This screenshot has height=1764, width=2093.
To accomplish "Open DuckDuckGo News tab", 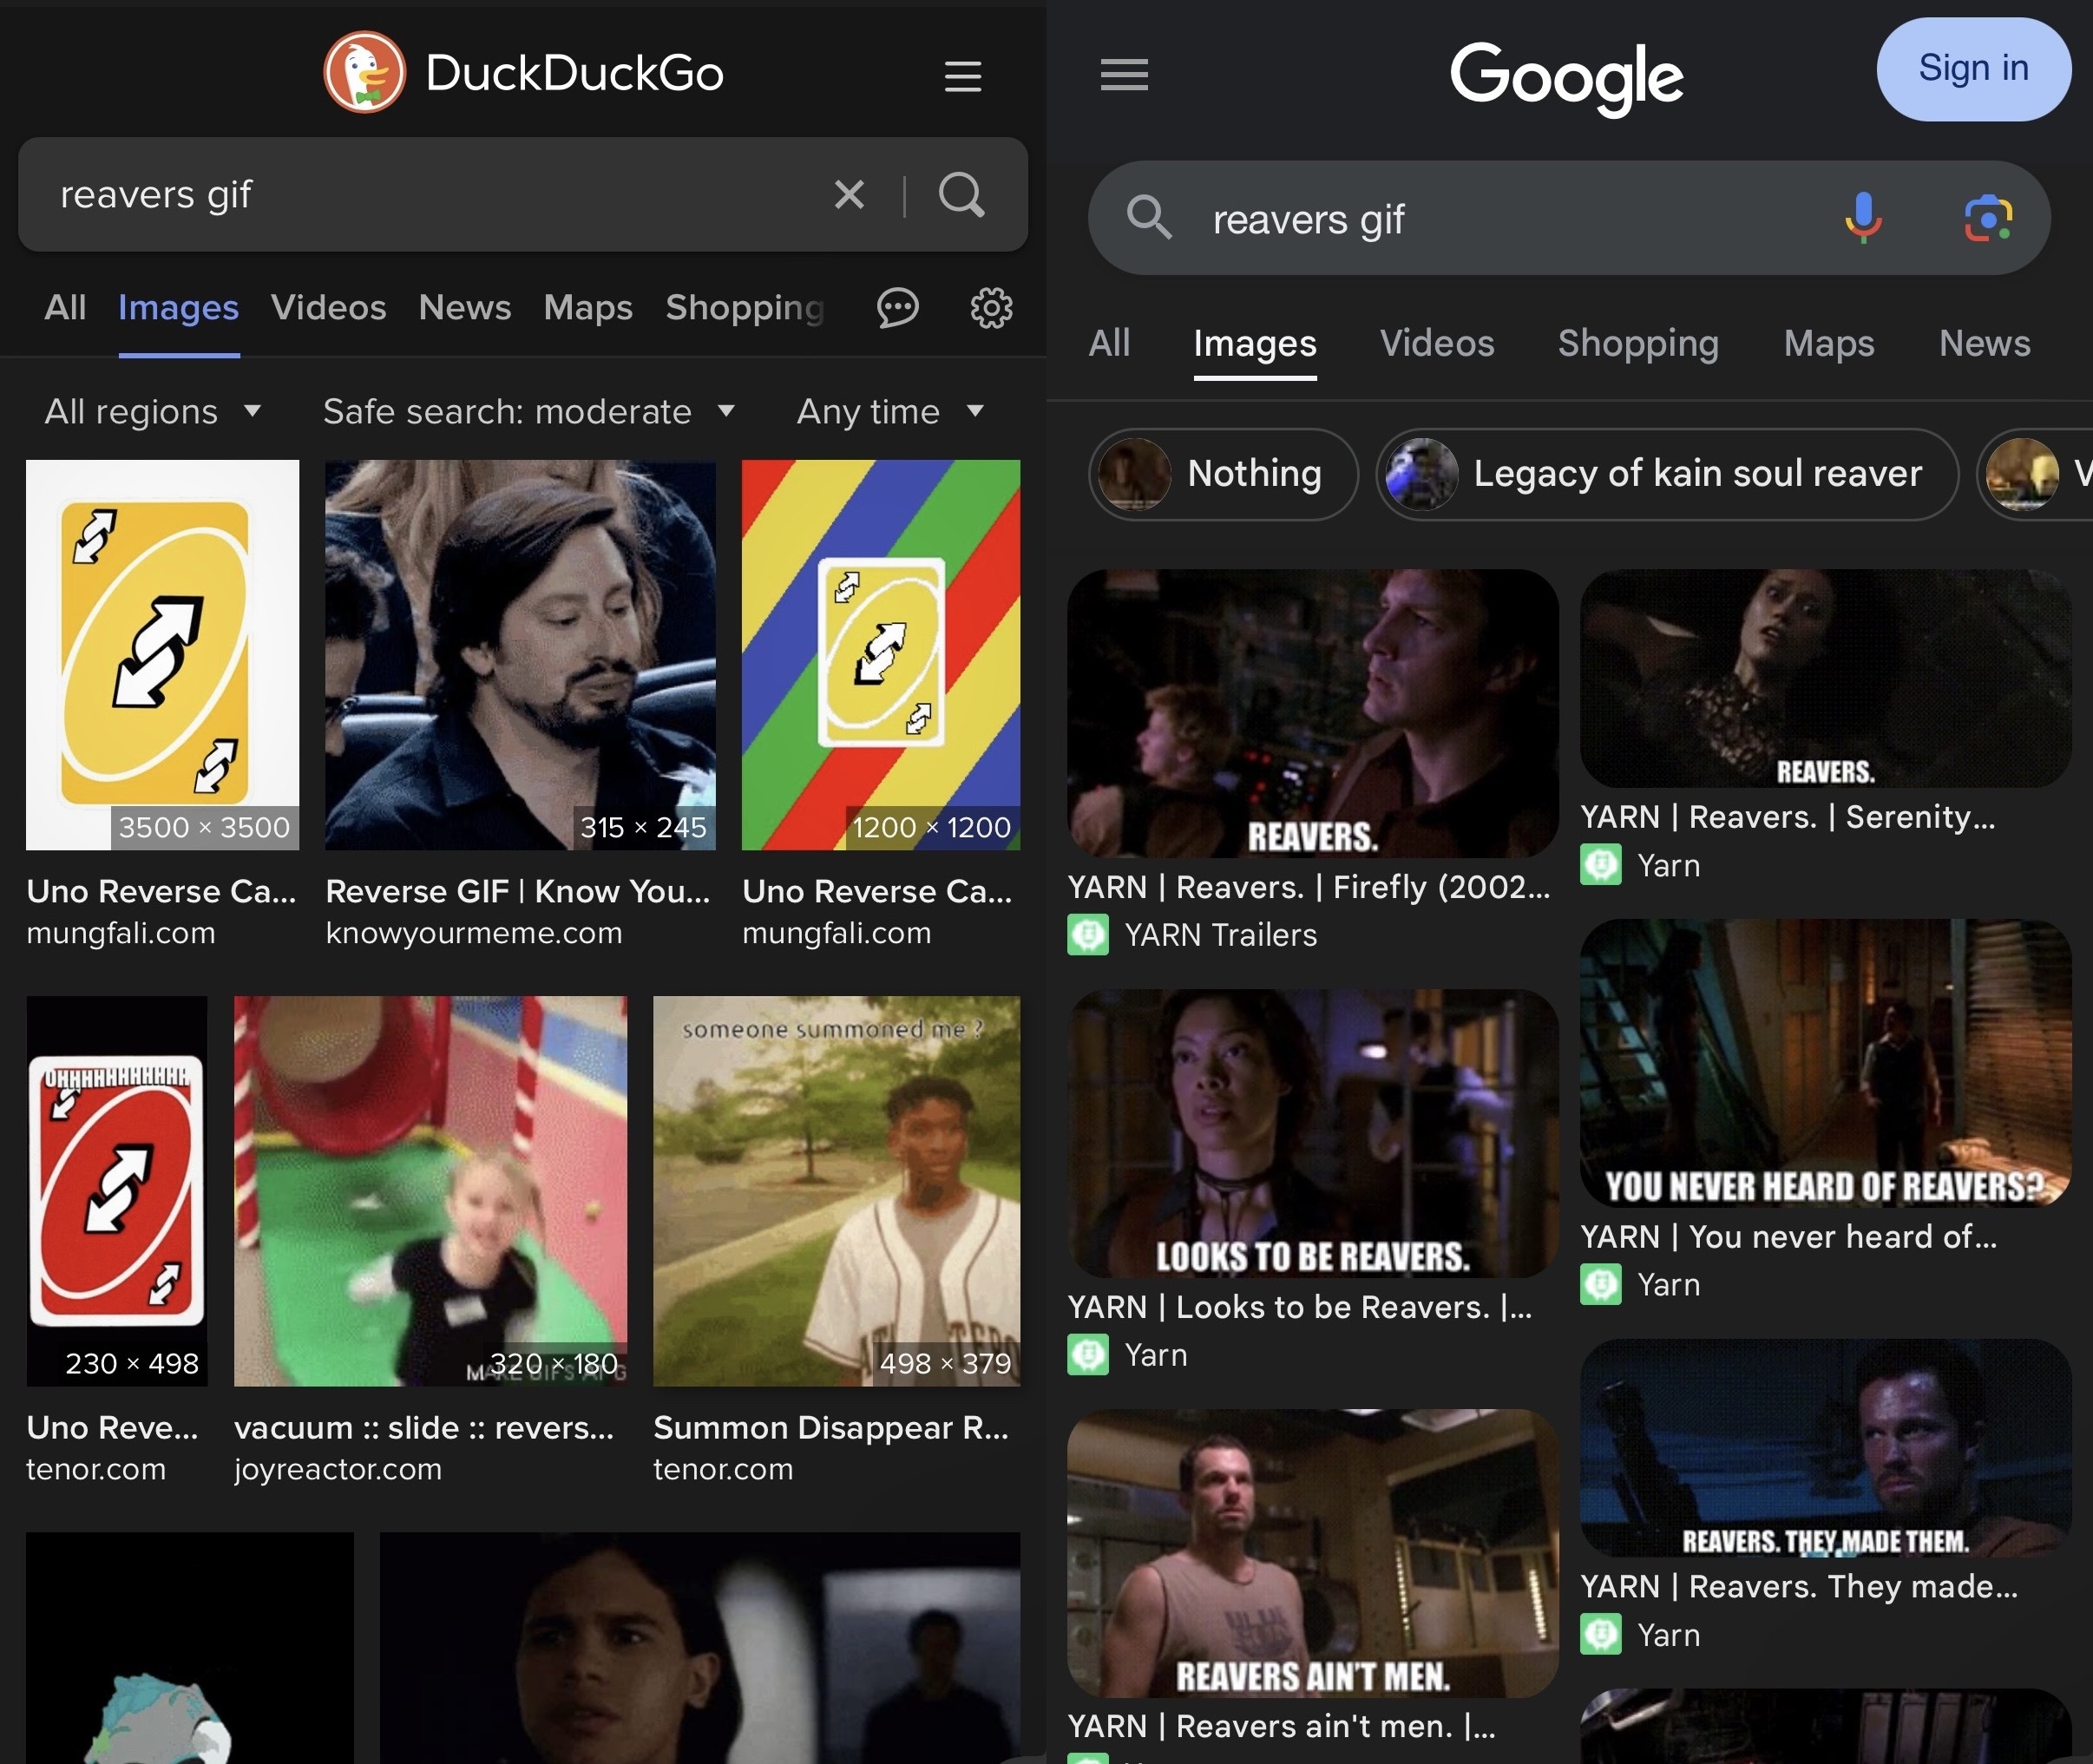I will 464,307.
